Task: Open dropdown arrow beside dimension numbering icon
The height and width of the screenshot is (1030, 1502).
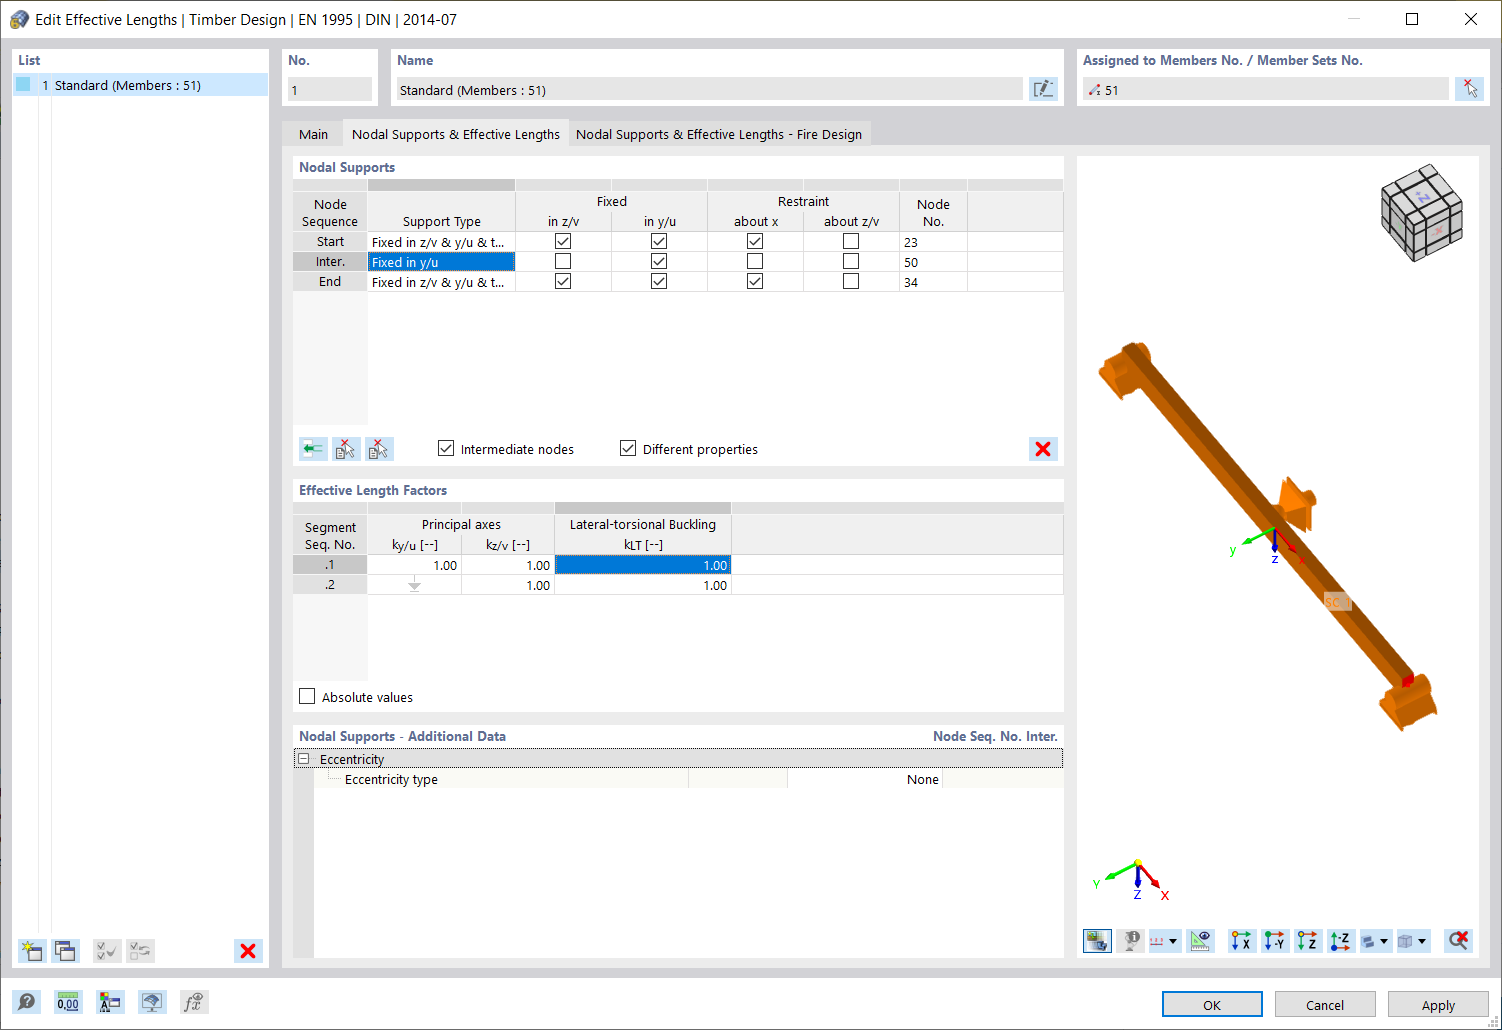Action: [1174, 941]
